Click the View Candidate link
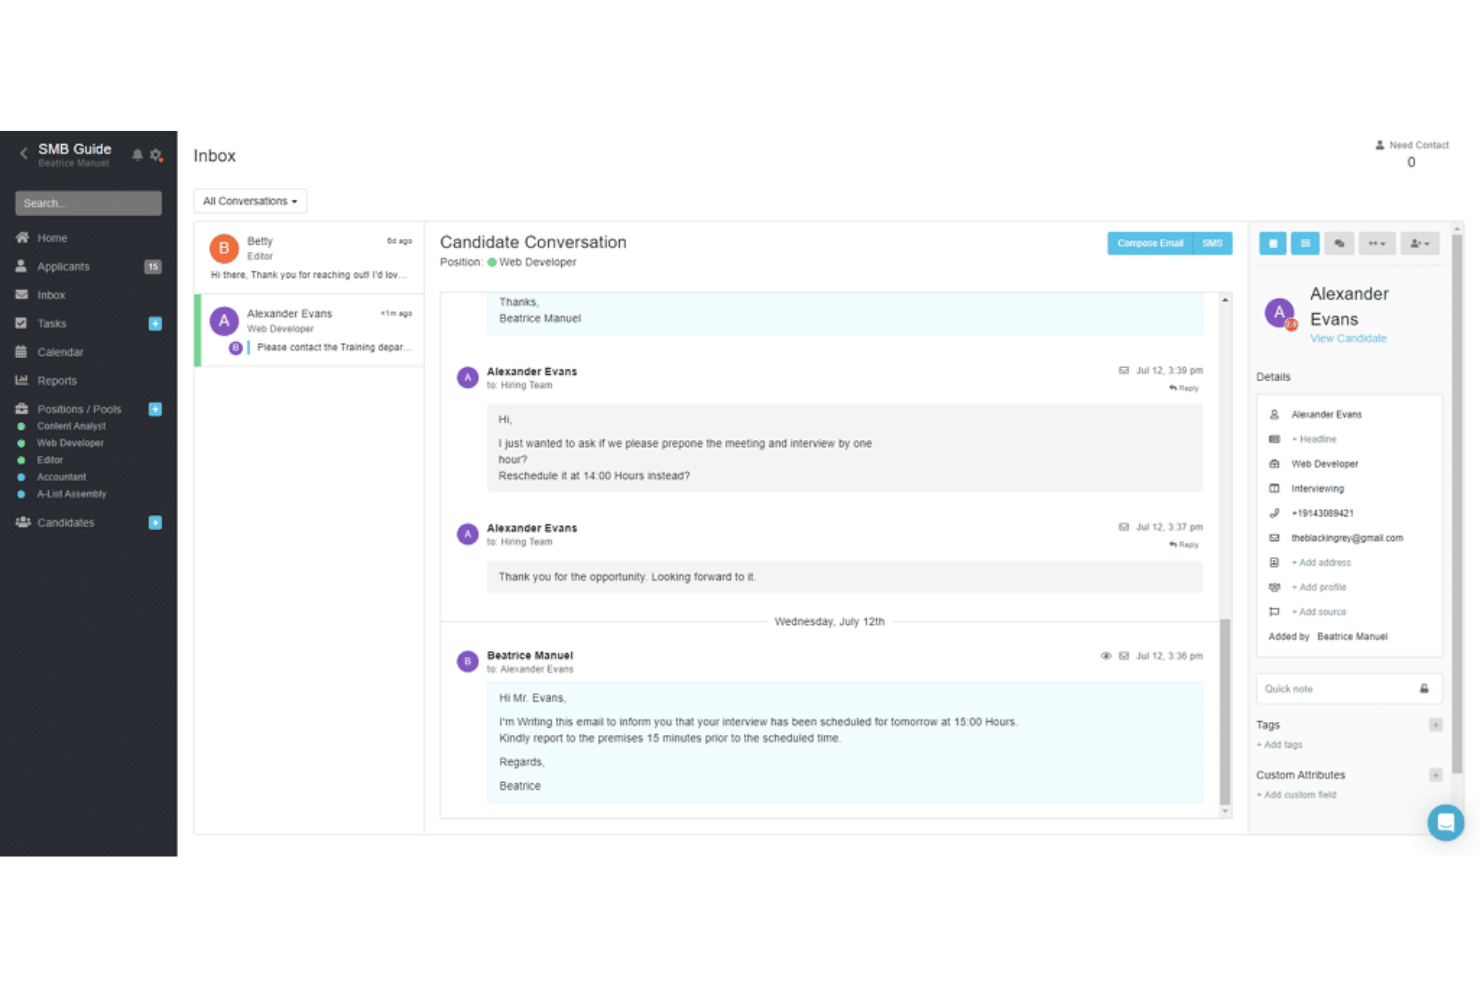Screen dimensions: 1480x987 click(1348, 338)
